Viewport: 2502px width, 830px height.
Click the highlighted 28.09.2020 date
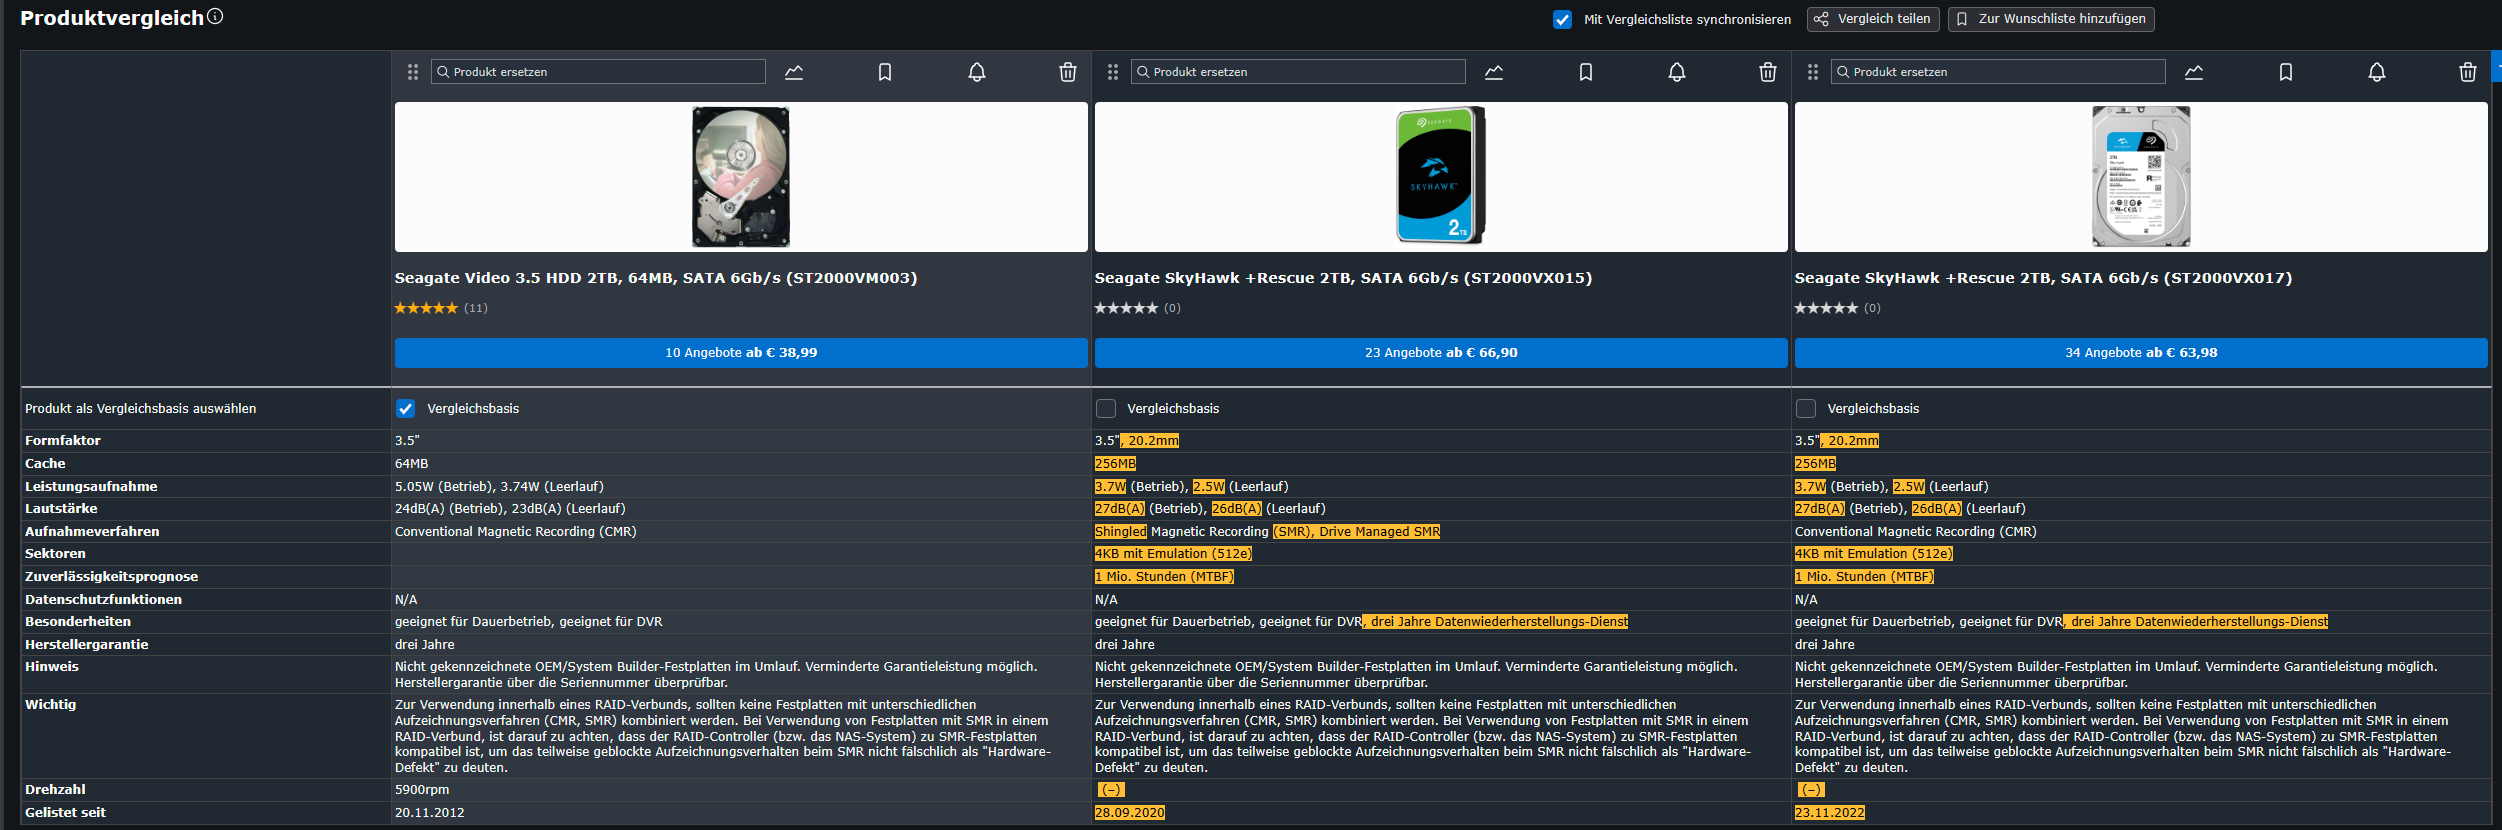[1130, 813]
